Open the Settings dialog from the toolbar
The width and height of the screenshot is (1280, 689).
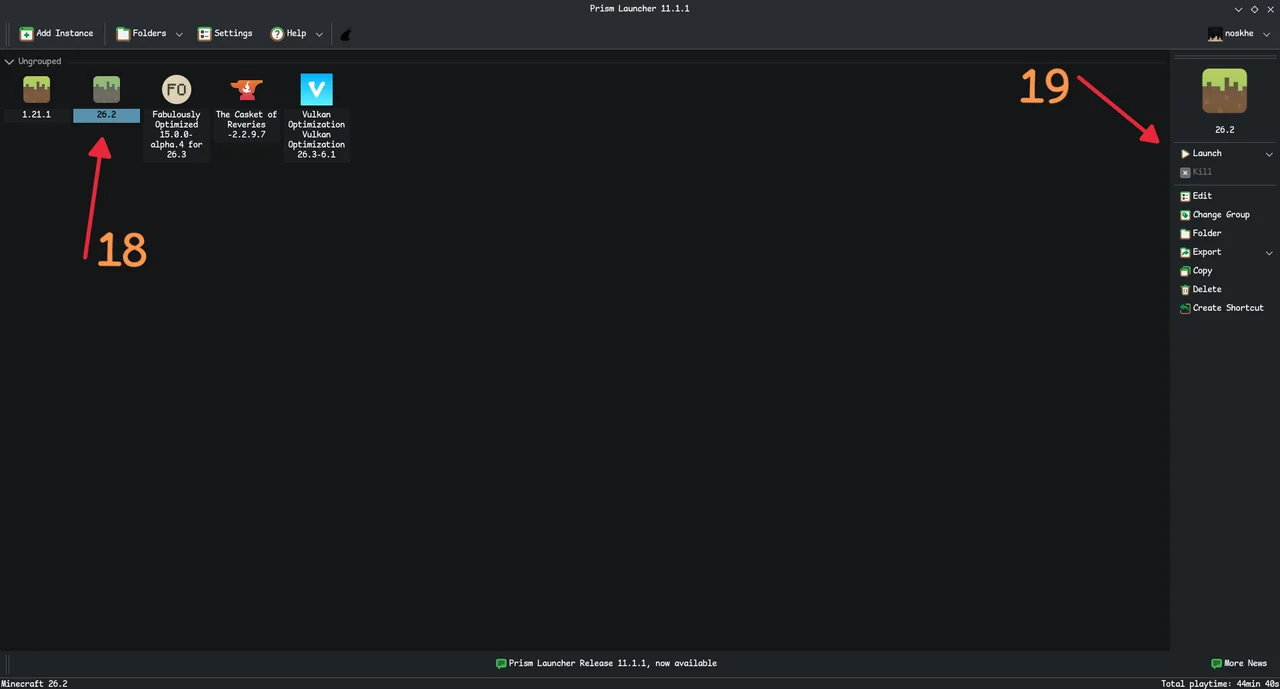[225, 34]
